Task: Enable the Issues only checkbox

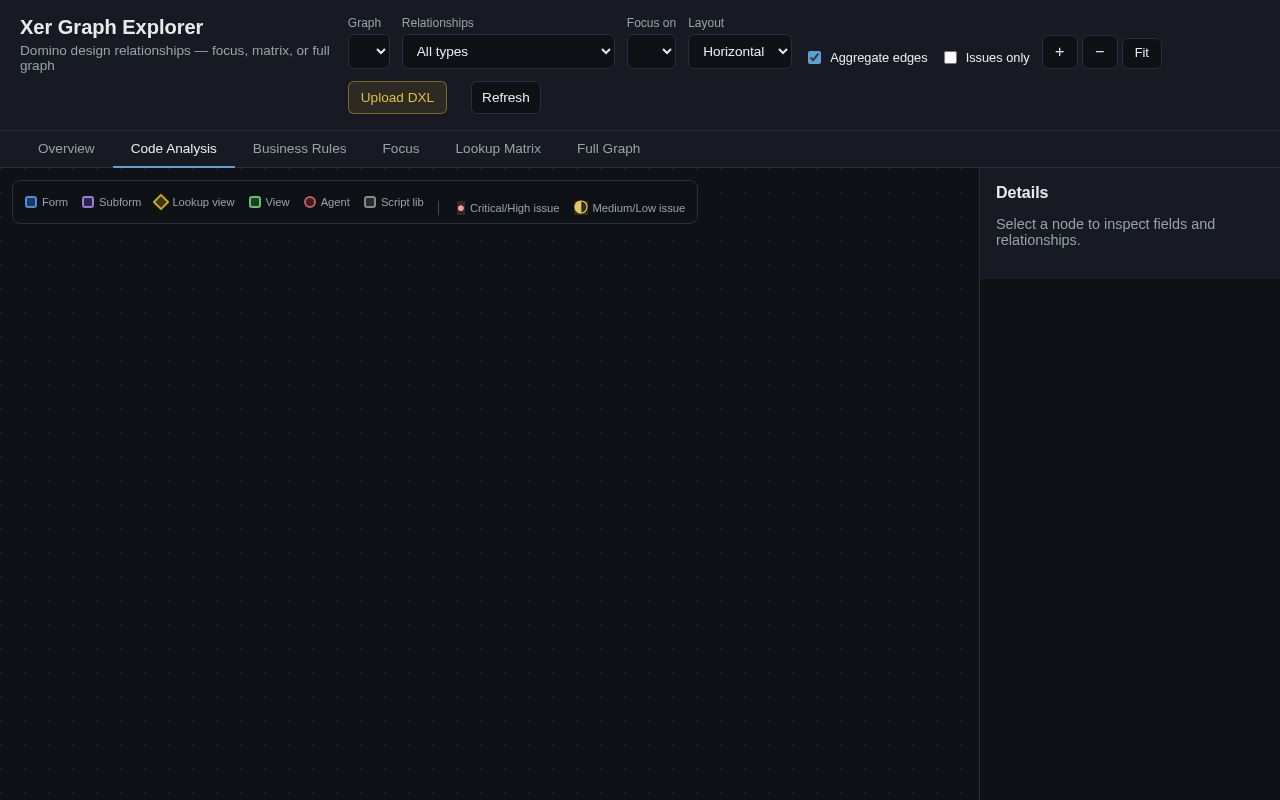Action: pyautogui.click(x=950, y=57)
